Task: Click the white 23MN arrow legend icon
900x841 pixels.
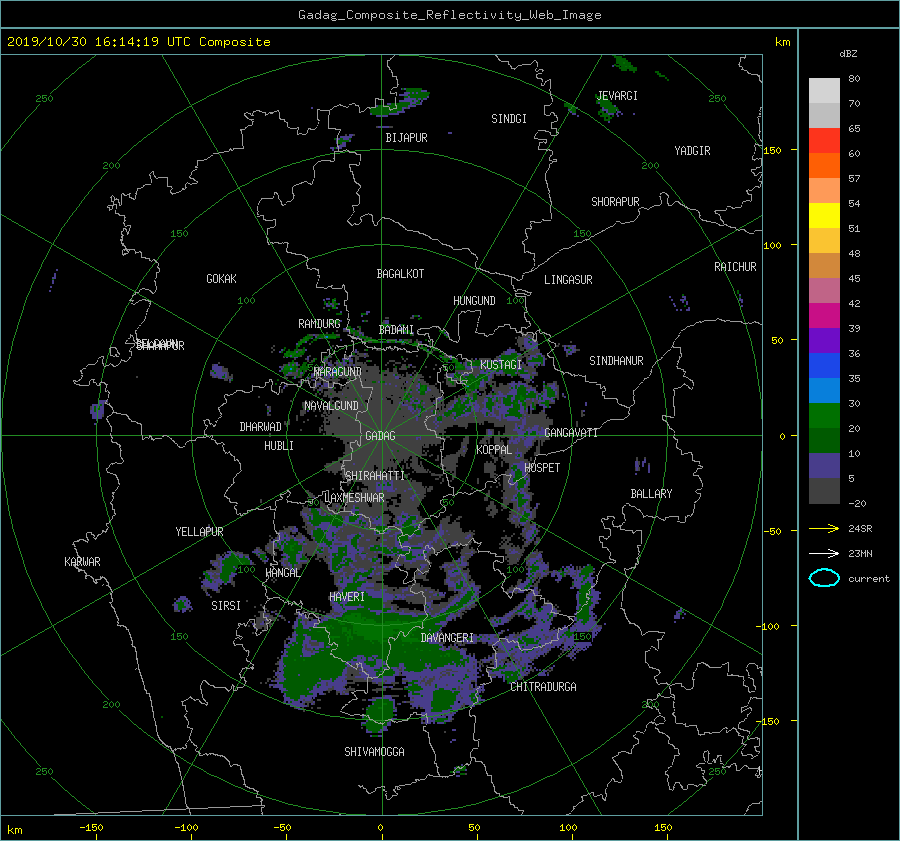Action: 824,553
